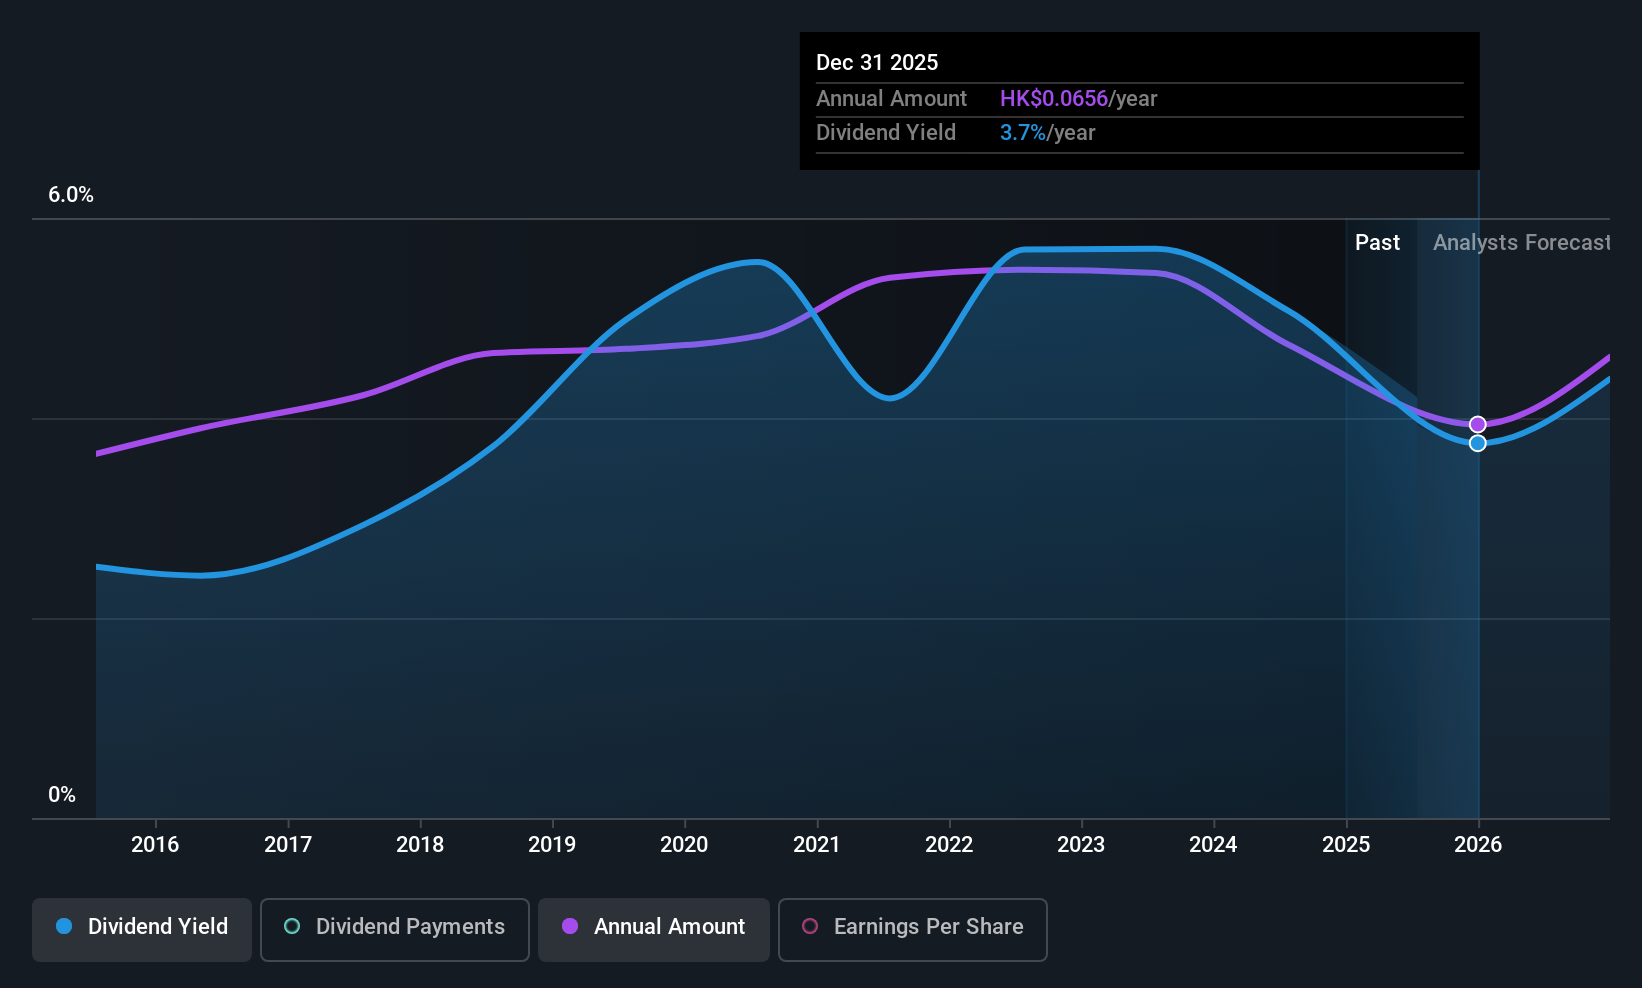Toggle the Annual Amount series
The height and width of the screenshot is (988, 1642).
654,930
